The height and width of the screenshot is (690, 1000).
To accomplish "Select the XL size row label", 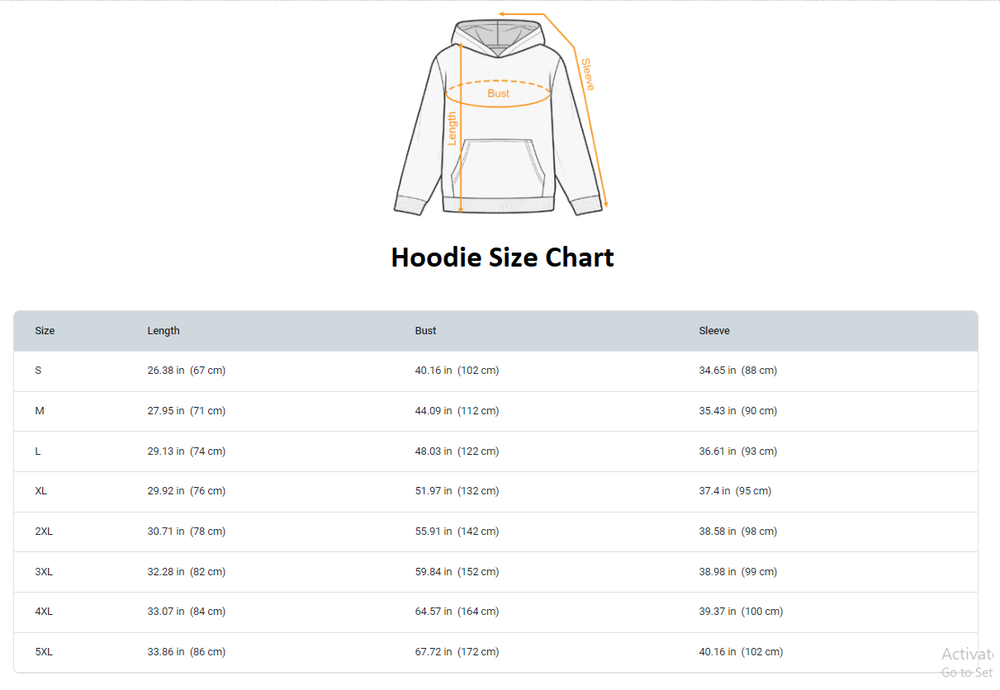I will [41, 491].
